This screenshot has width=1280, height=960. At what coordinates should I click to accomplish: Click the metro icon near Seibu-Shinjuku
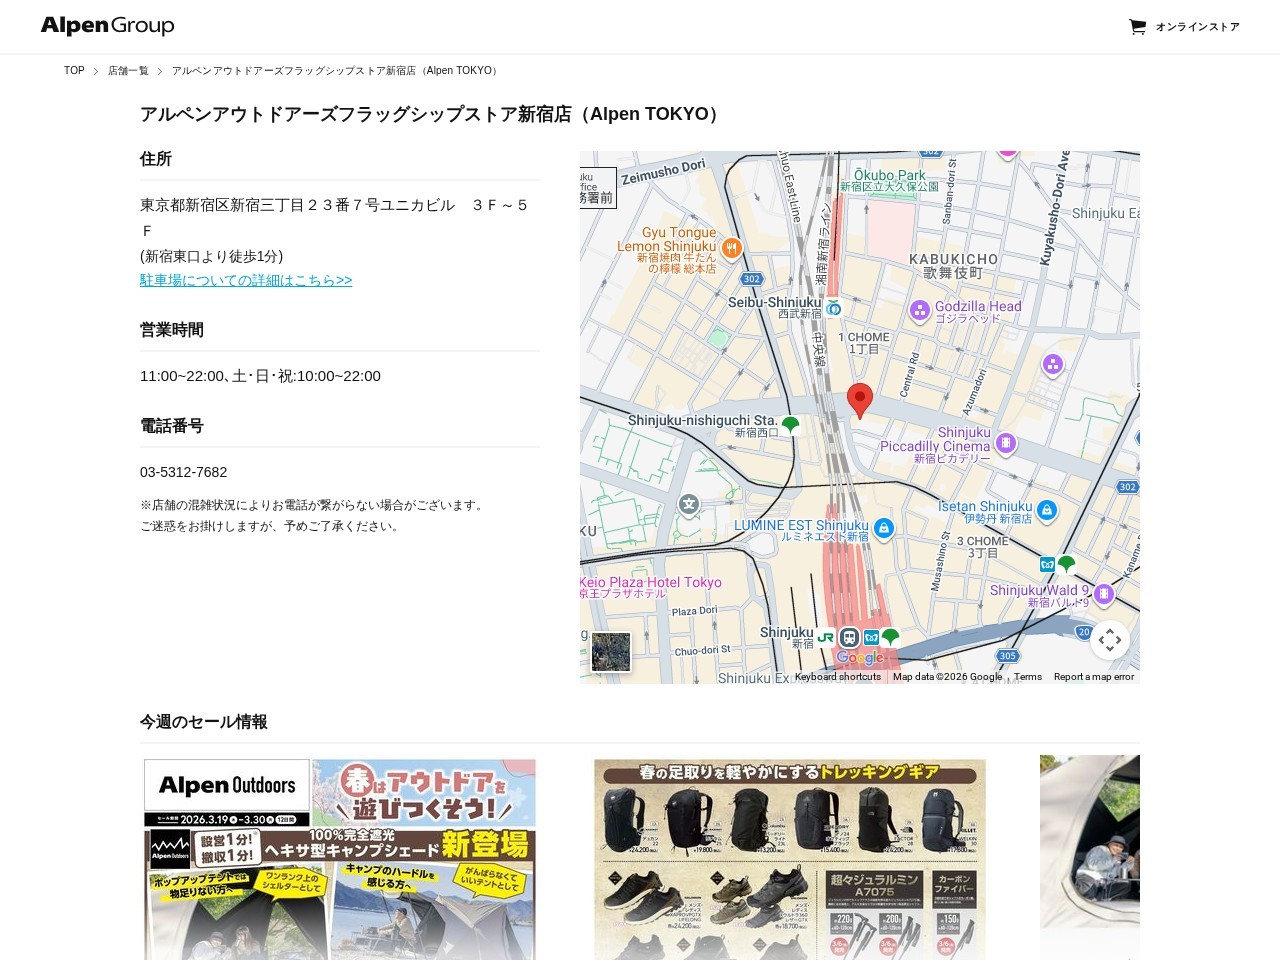tap(835, 310)
